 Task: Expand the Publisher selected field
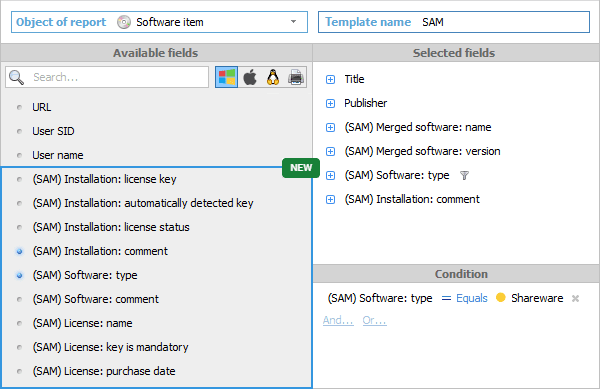click(x=330, y=104)
